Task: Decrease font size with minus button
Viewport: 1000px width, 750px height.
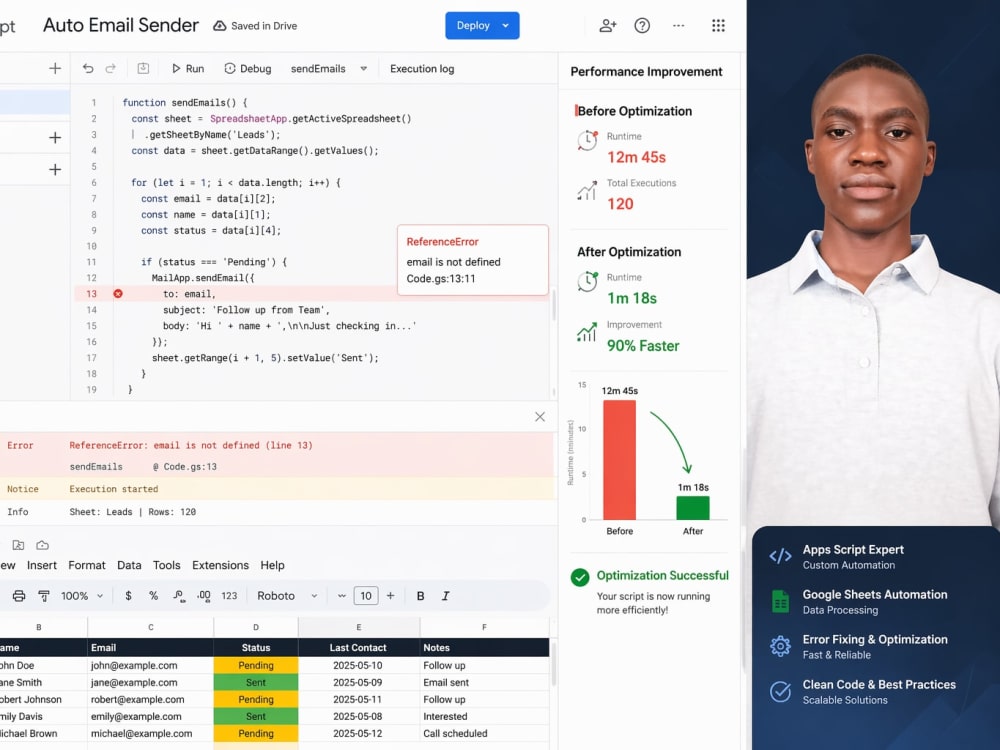Action: [x=342, y=596]
